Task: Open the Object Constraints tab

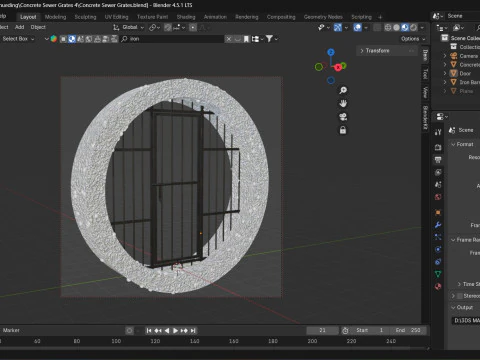Action: pyautogui.click(x=438, y=262)
